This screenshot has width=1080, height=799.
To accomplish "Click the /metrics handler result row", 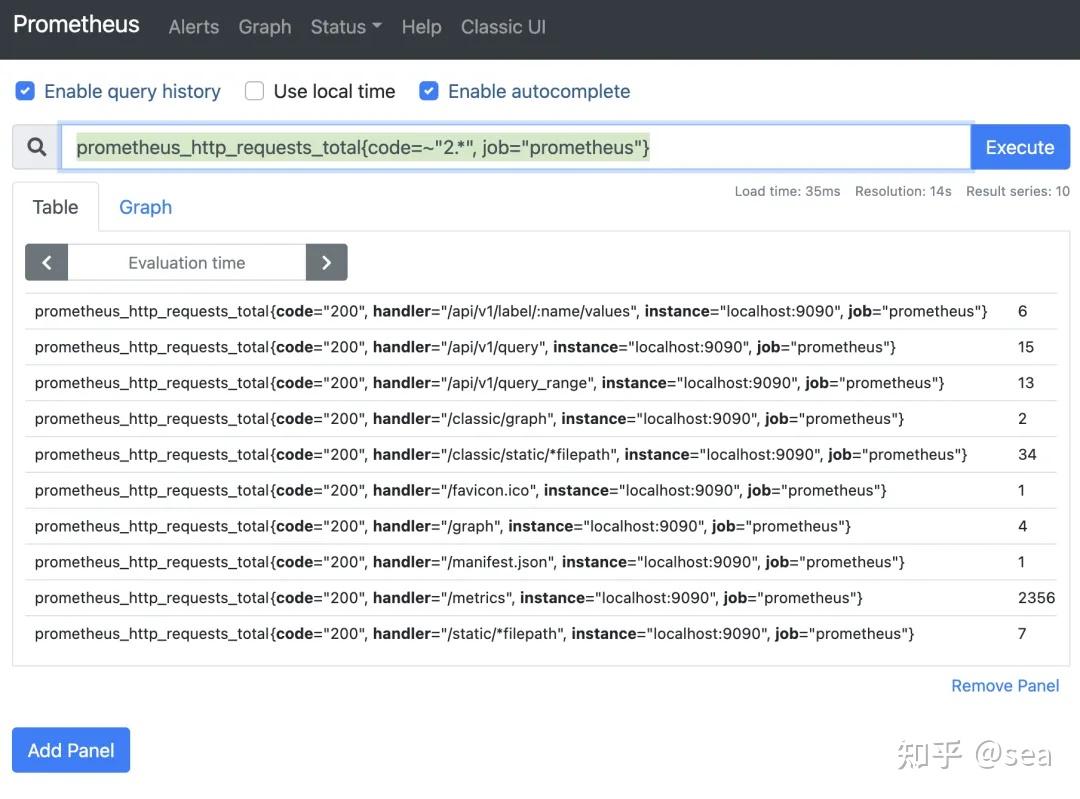I will [x=448, y=598].
